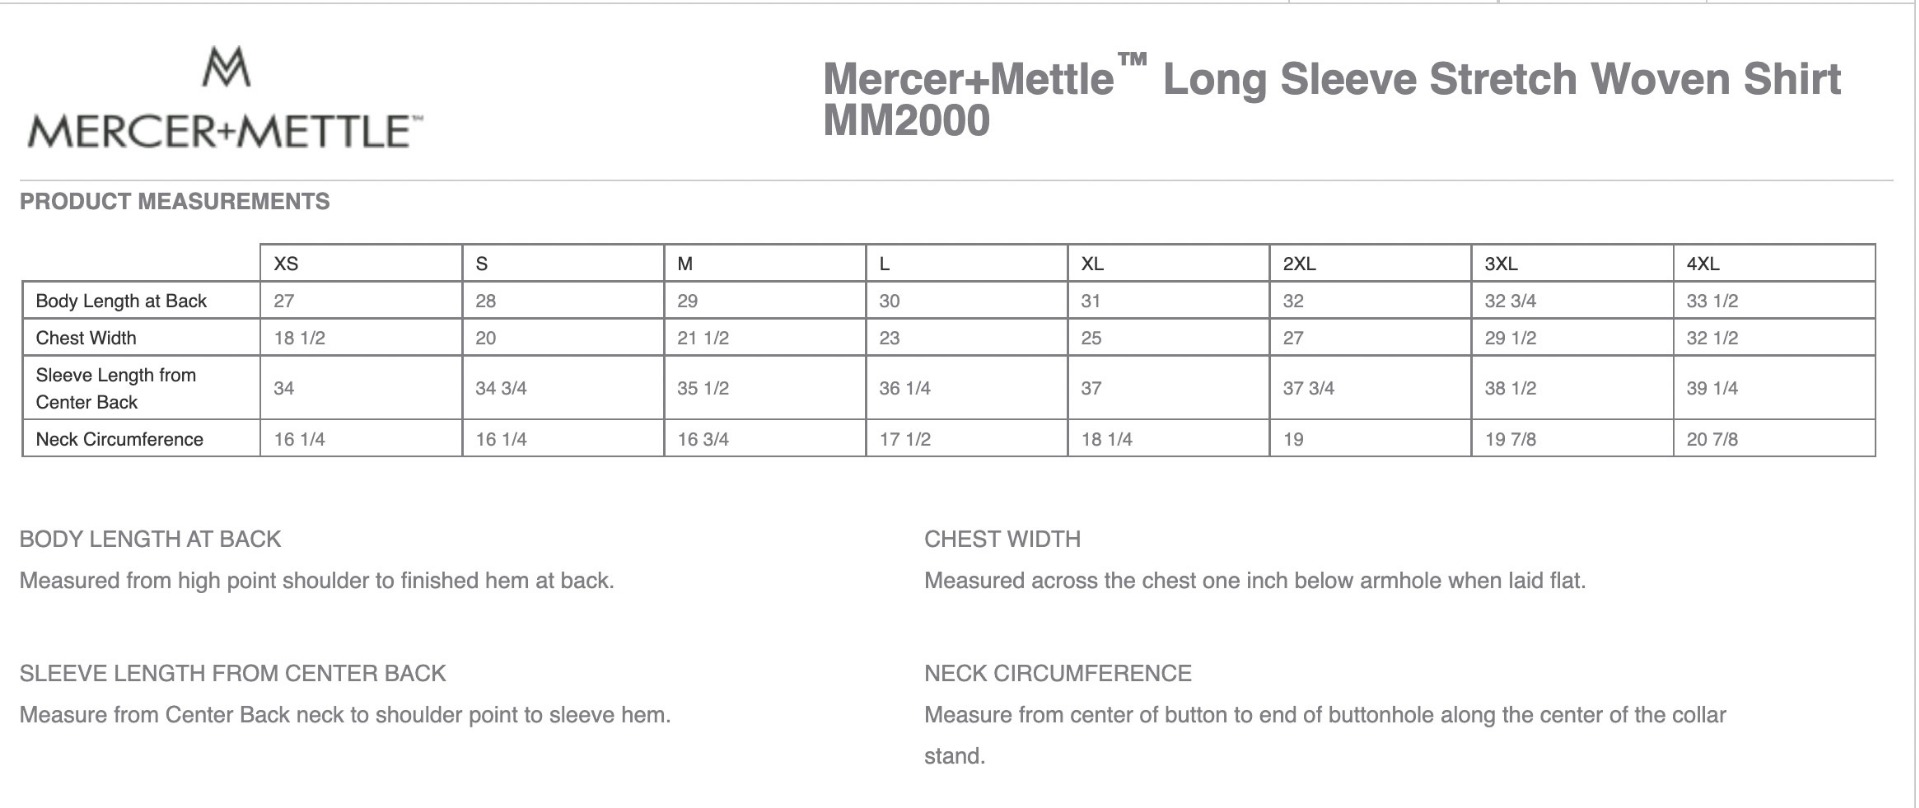This screenshot has height=808, width=1919.
Task: Select the M size column header
Action: (x=685, y=264)
